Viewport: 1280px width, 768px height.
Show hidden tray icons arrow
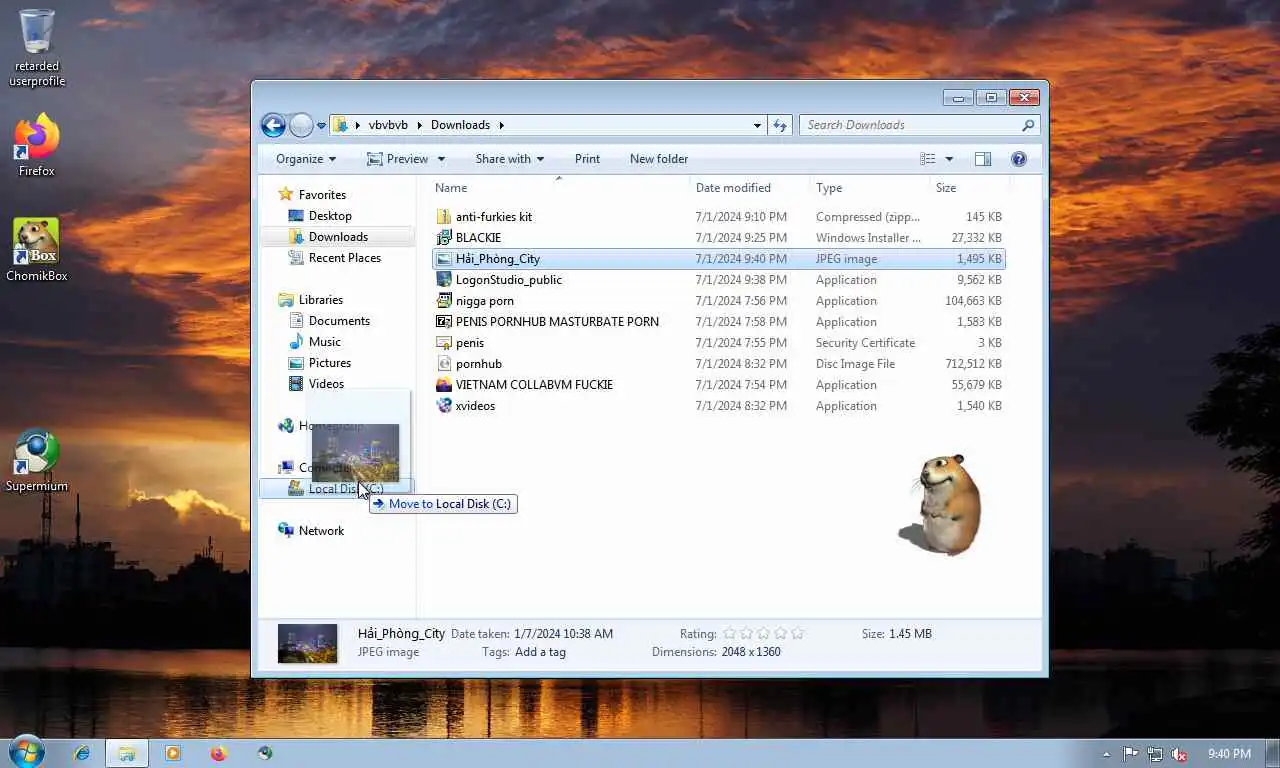[1106, 754]
